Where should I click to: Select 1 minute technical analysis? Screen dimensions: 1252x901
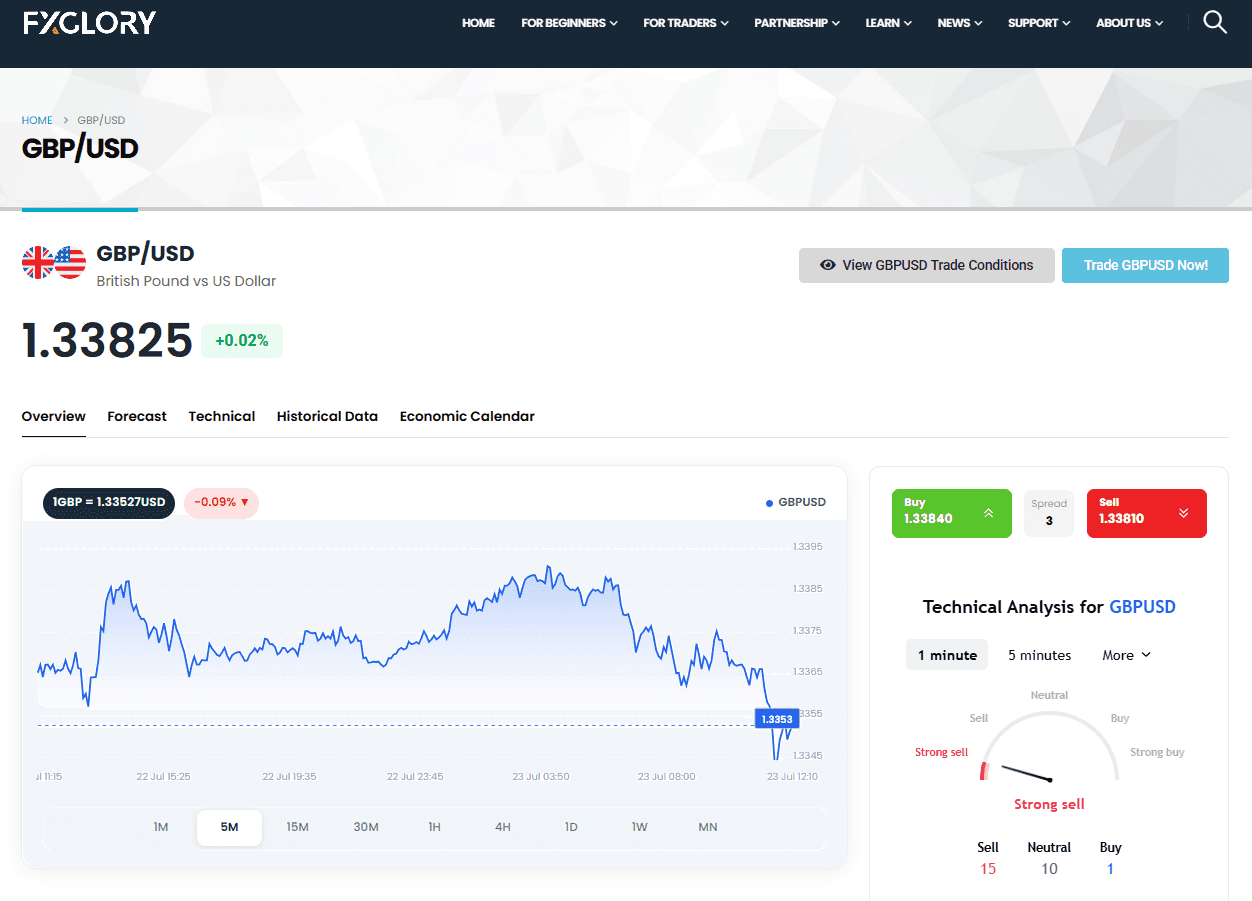[x=947, y=655]
